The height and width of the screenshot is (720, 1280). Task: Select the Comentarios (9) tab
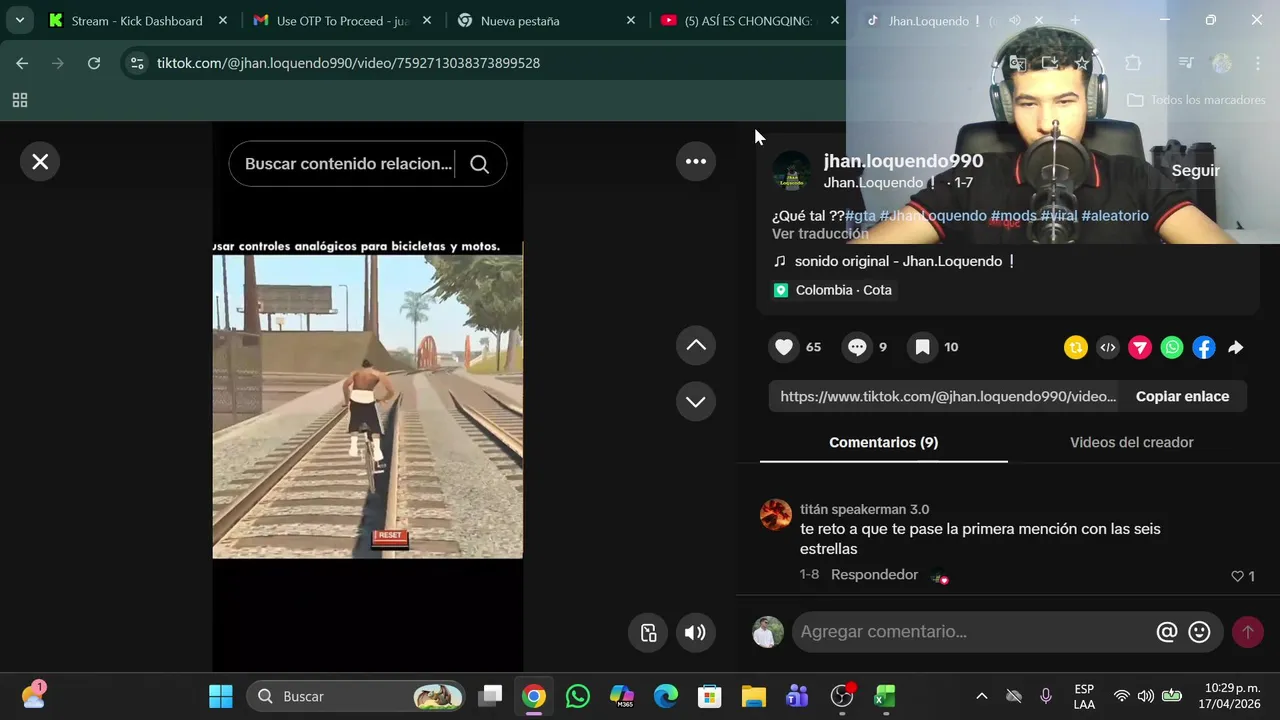[x=883, y=442]
